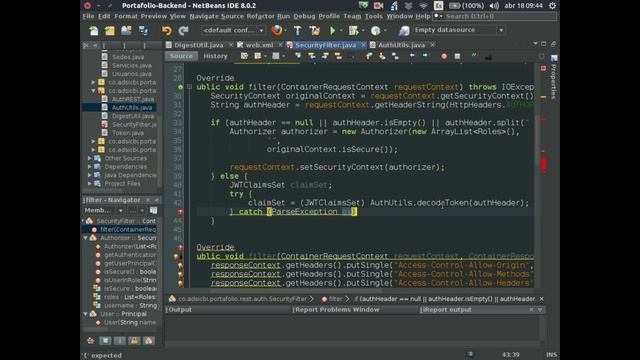The width and height of the screenshot is (640, 360).
Task: Toggle Show Fields filter in Navigator
Action: click(105, 340)
